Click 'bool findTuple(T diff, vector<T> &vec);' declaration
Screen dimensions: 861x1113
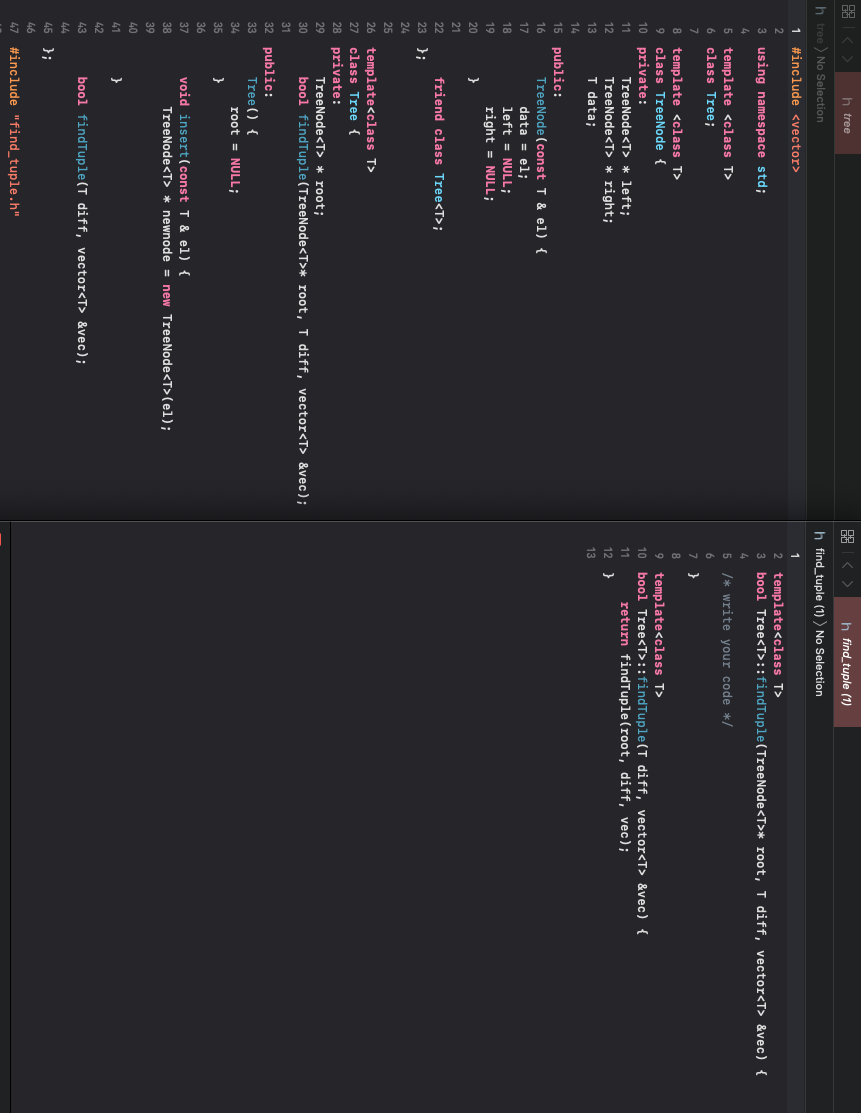coord(80,220)
